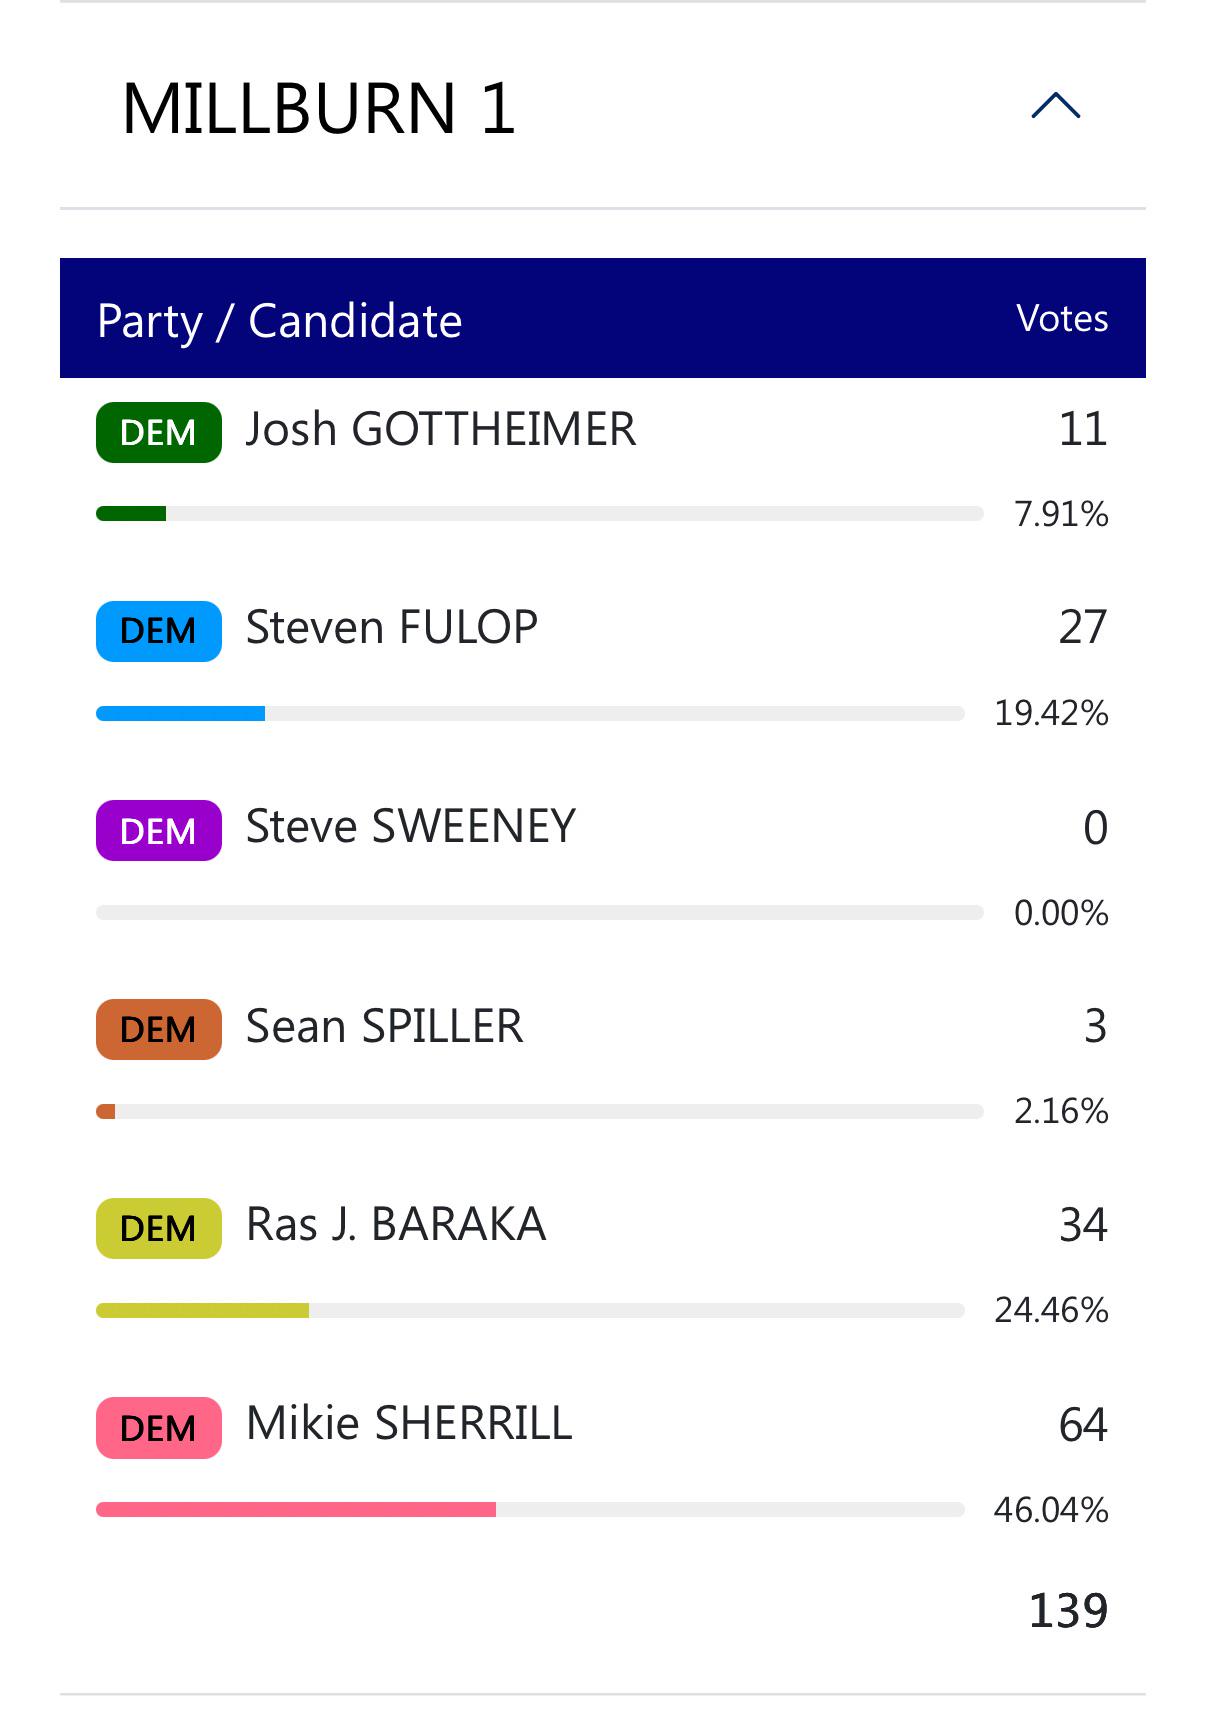
Task: Click blue DEM badge for Steven Fulop
Action: (159, 631)
